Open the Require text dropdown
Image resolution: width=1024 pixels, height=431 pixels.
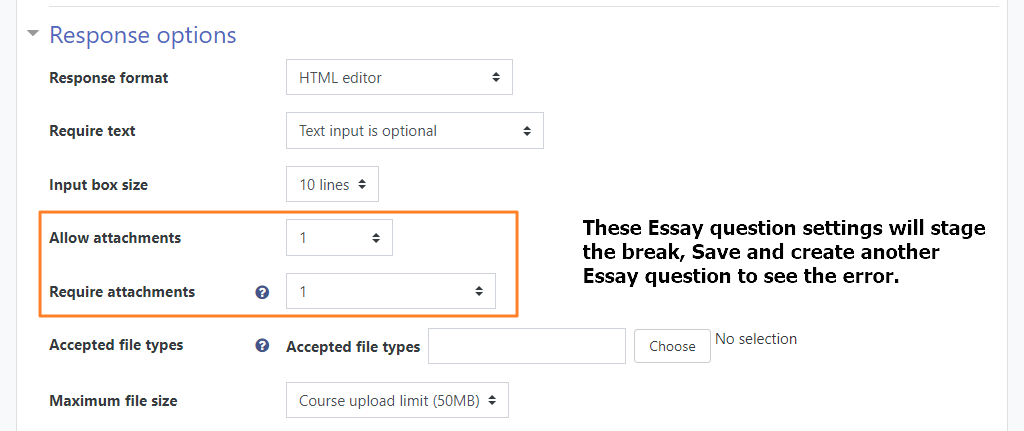tap(415, 131)
